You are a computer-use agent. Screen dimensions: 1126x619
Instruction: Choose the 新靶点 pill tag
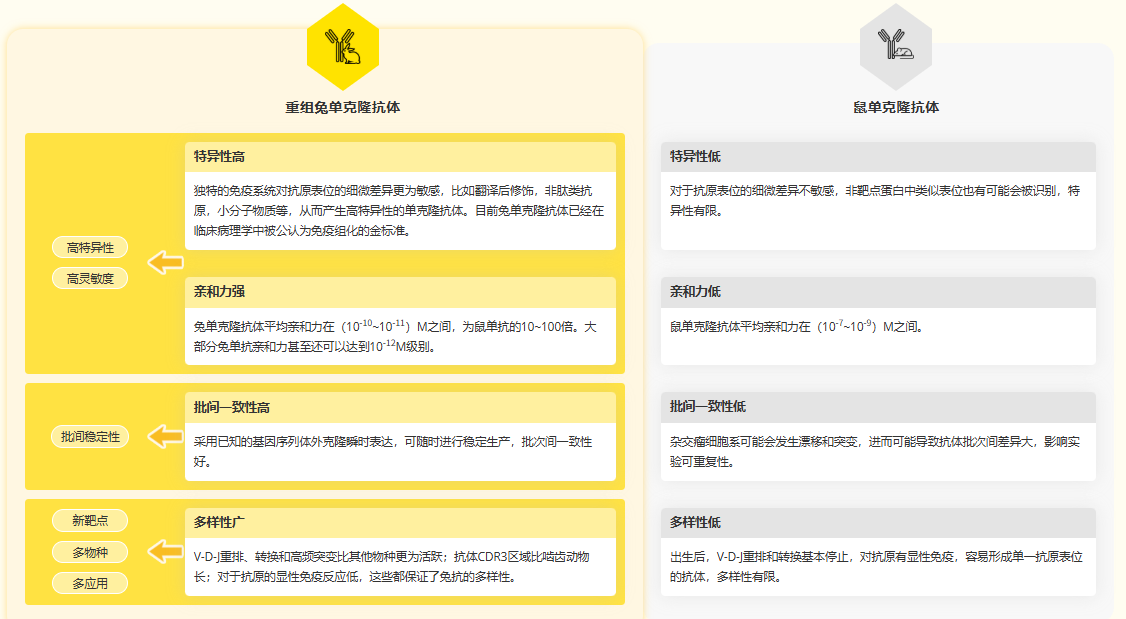pyautogui.click(x=90, y=520)
